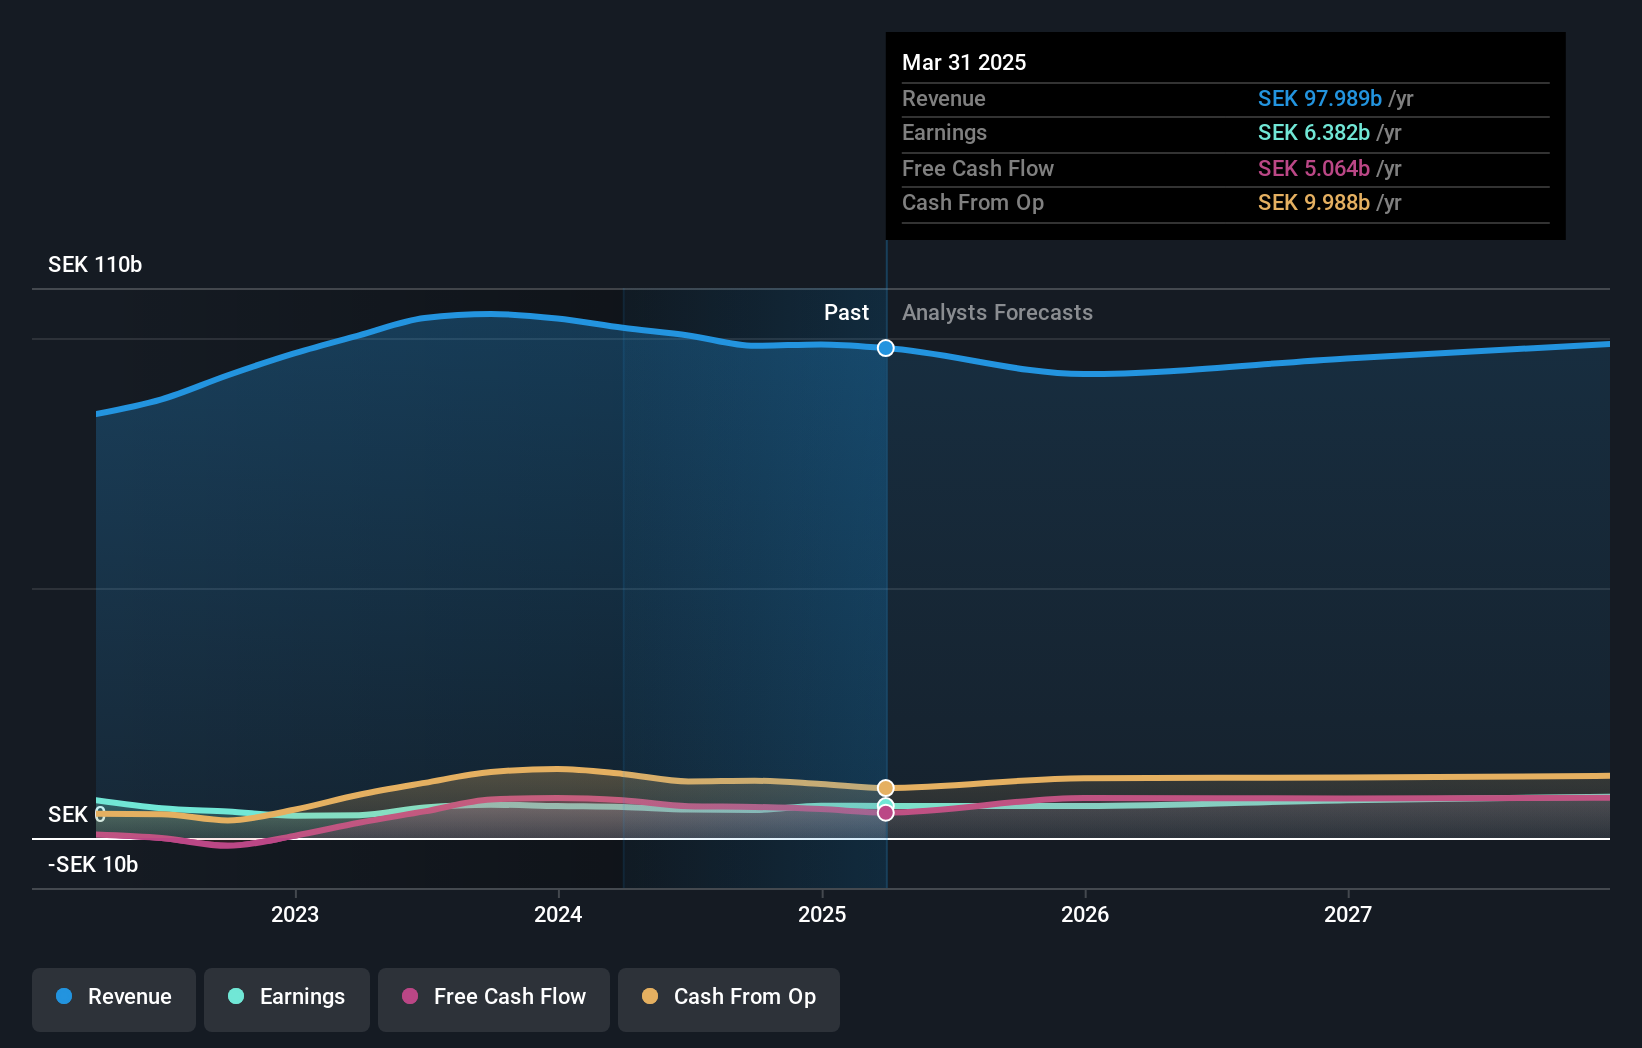Click the SEK 5.064b free cash flow value
The width and height of the screenshot is (1642, 1048).
click(1314, 168)
